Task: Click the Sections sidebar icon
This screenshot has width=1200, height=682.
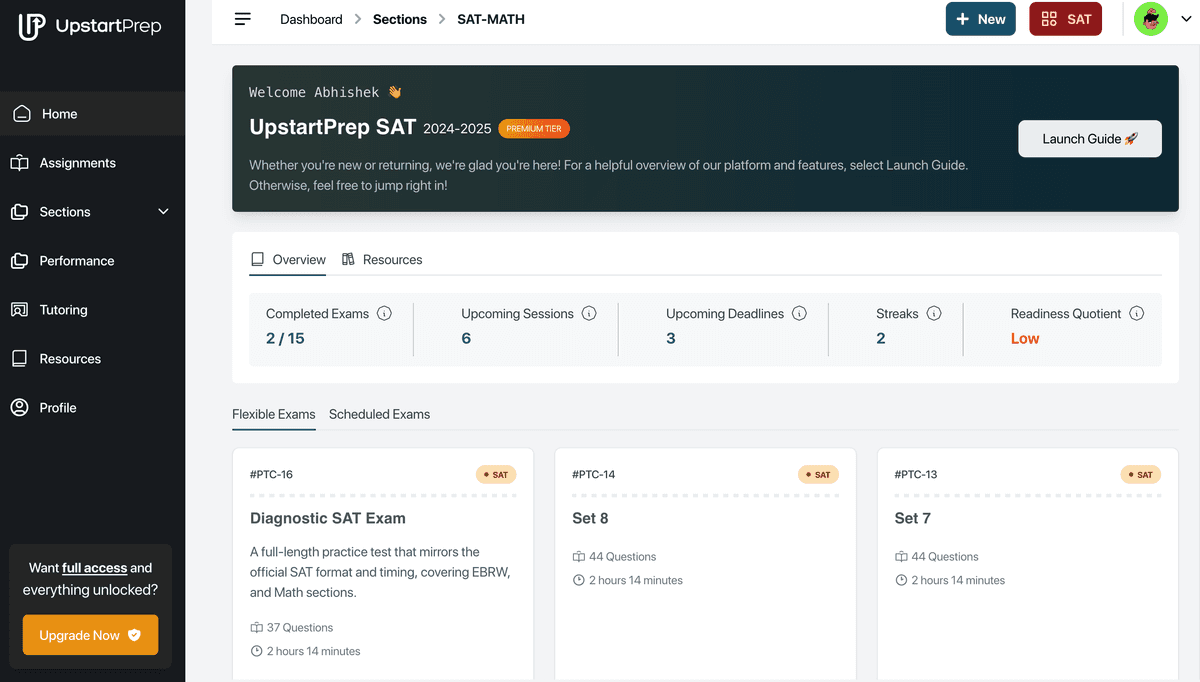Action: coord(20,212)
